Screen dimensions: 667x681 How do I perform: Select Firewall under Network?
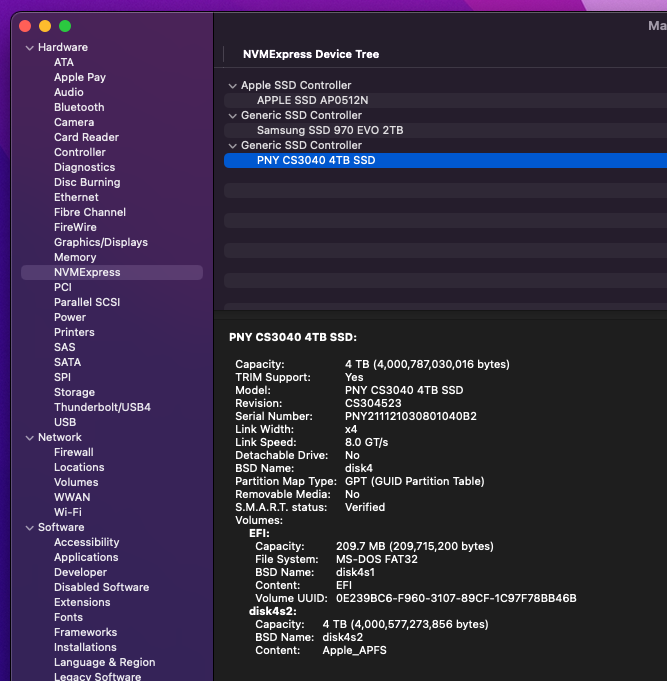coord(74,452)
